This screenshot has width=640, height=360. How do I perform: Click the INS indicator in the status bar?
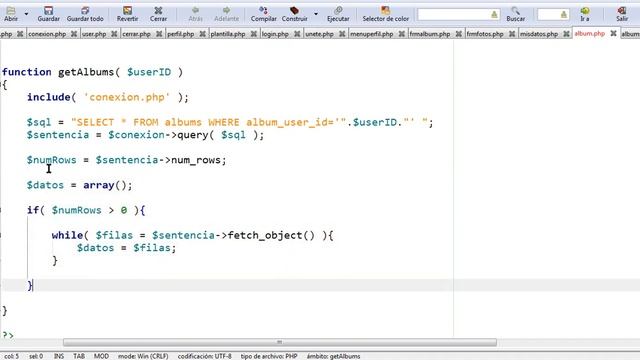click(x=59, y=356)
